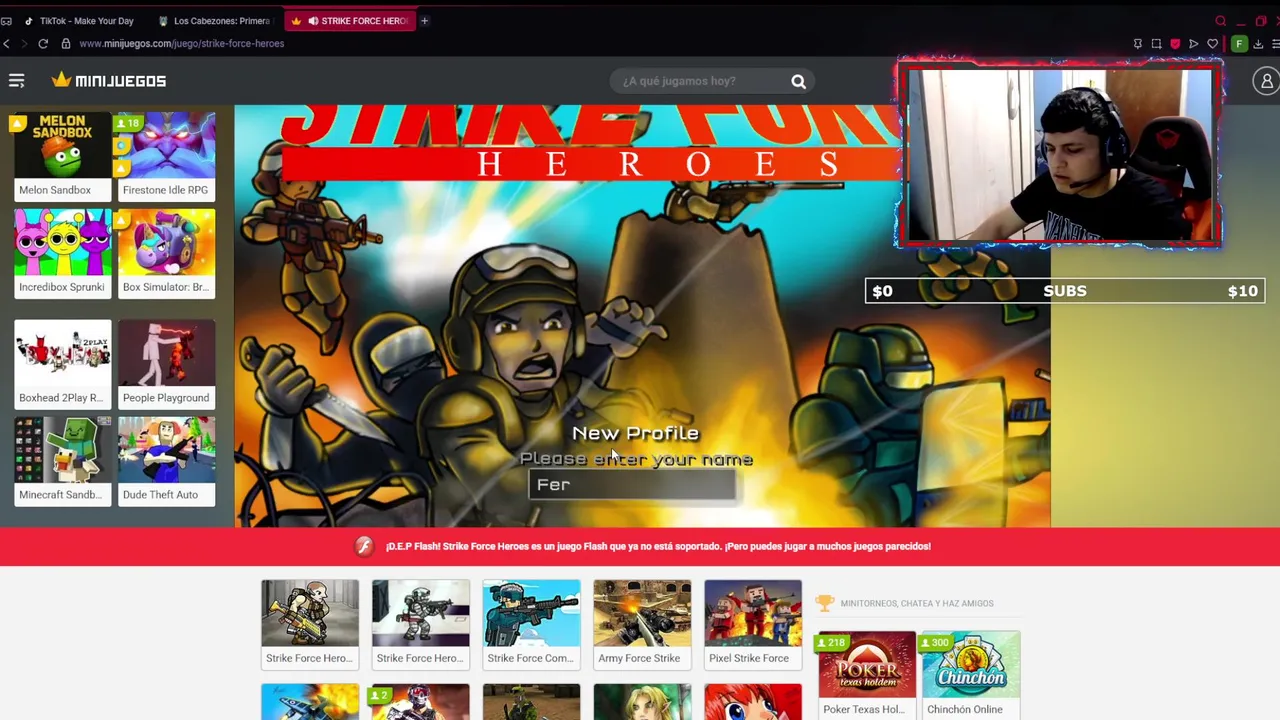This screenshot has height=720, width=1280.
Task: Click the browser tab search magnifier
Action: coord(1221,20)
